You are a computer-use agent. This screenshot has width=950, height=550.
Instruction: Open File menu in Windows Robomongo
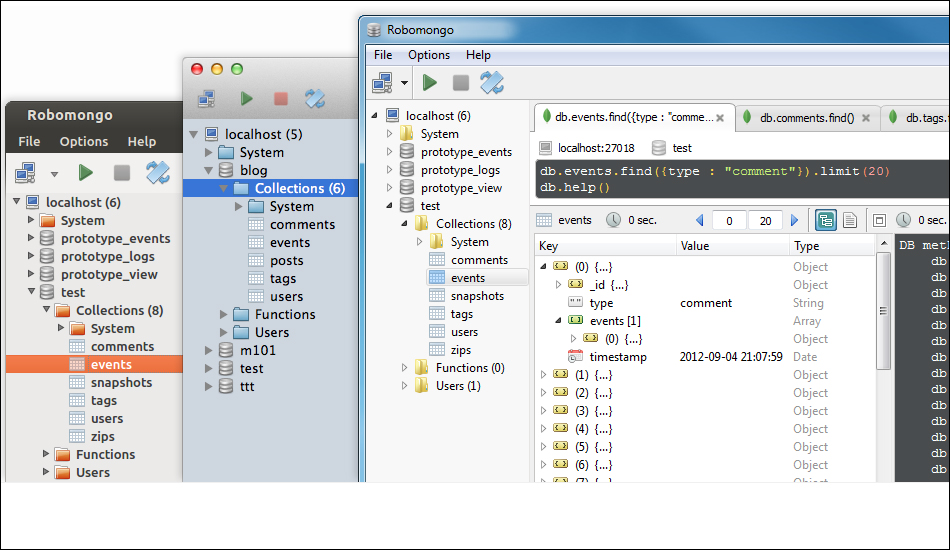pos(383,55)
